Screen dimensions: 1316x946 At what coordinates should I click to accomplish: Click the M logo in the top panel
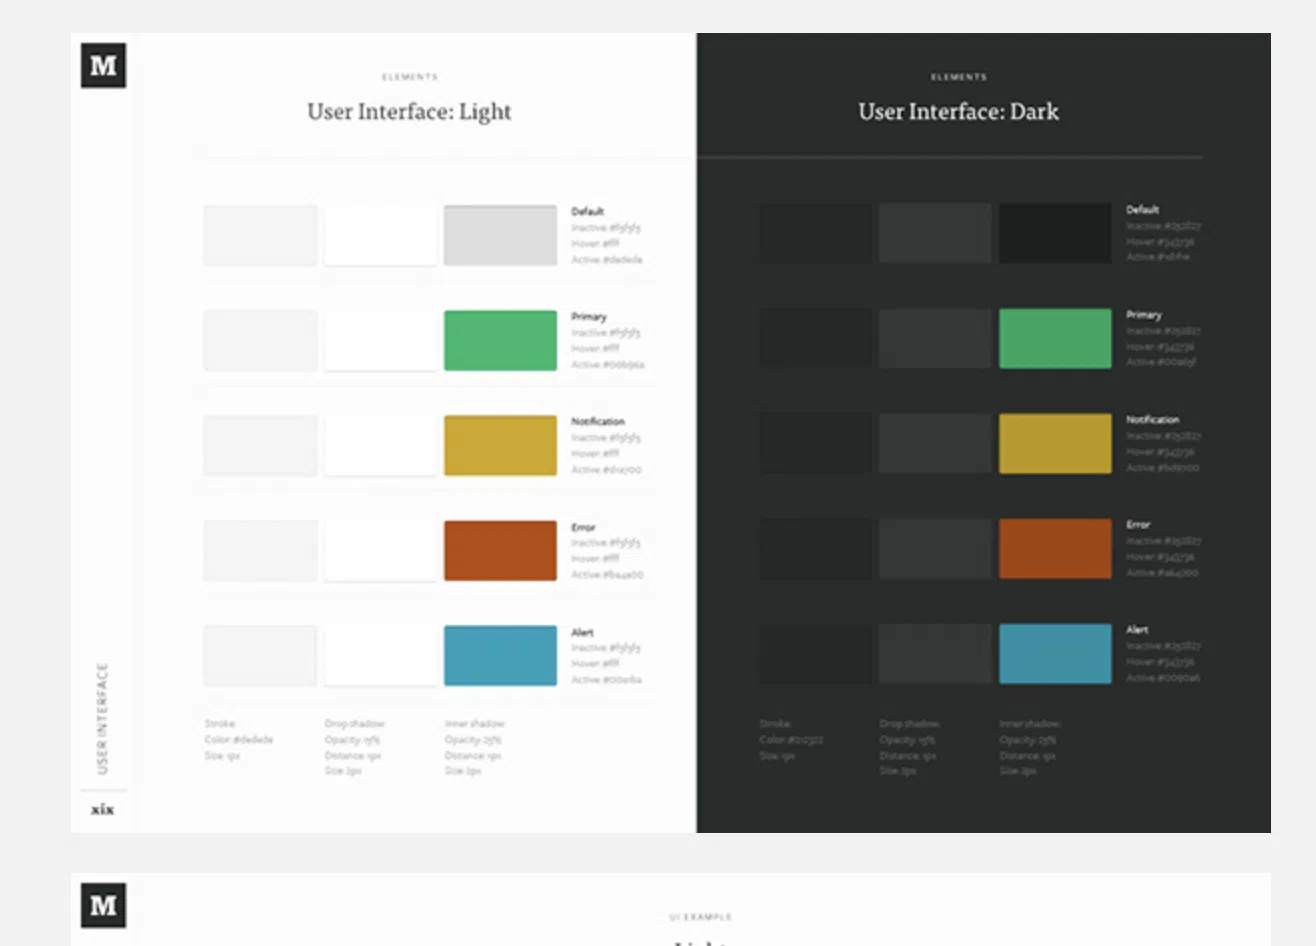[103, 66]
